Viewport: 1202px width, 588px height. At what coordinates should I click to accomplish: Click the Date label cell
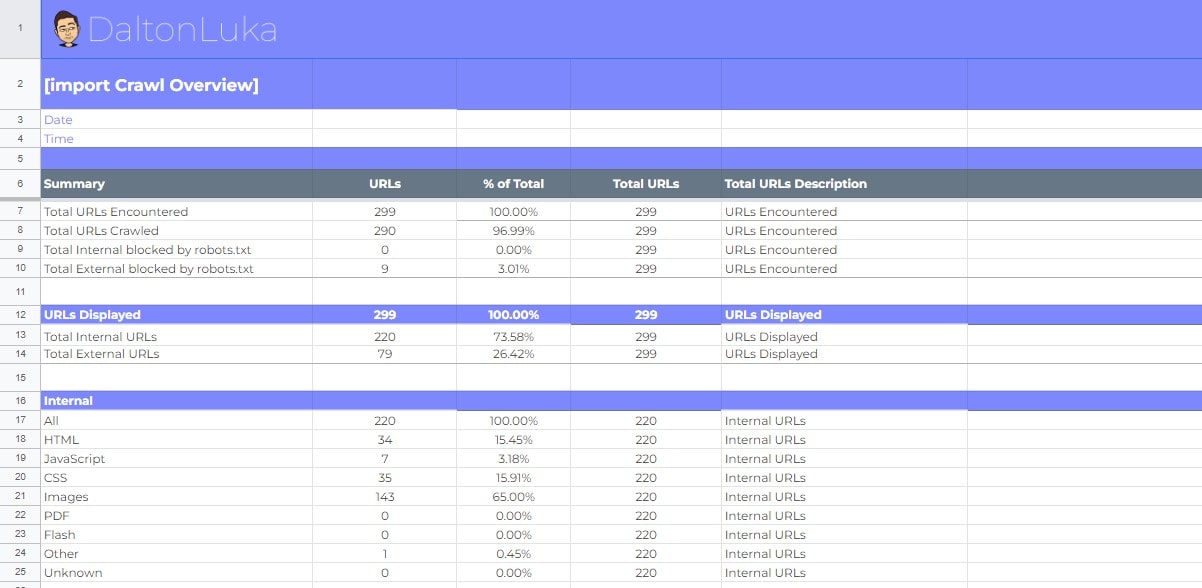[x=57, y=120]
